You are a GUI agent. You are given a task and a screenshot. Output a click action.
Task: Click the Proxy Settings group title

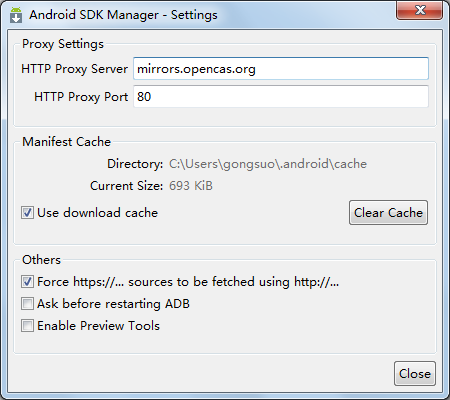pyautogui.click(x=63, y=44)
